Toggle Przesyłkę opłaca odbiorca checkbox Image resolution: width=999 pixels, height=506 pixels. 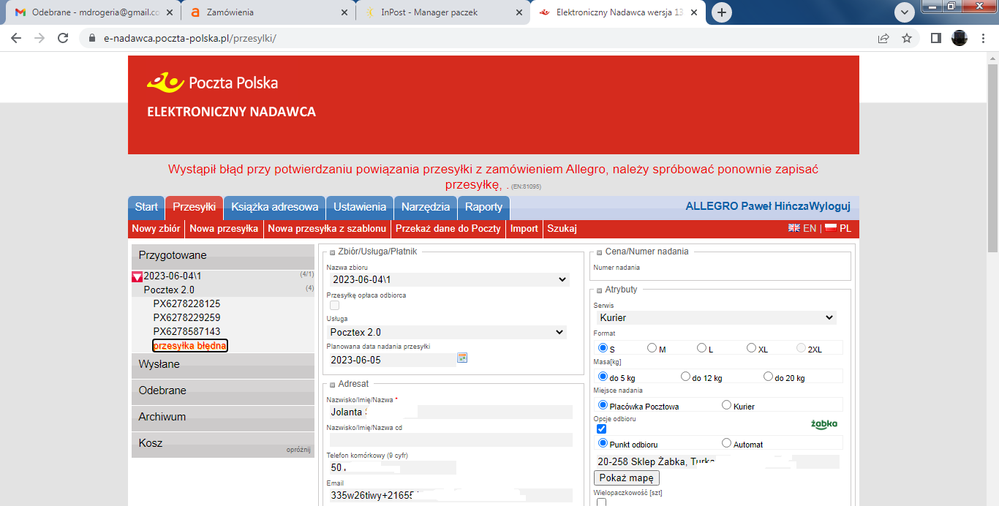pyautogui.click(x=334, y=305)
